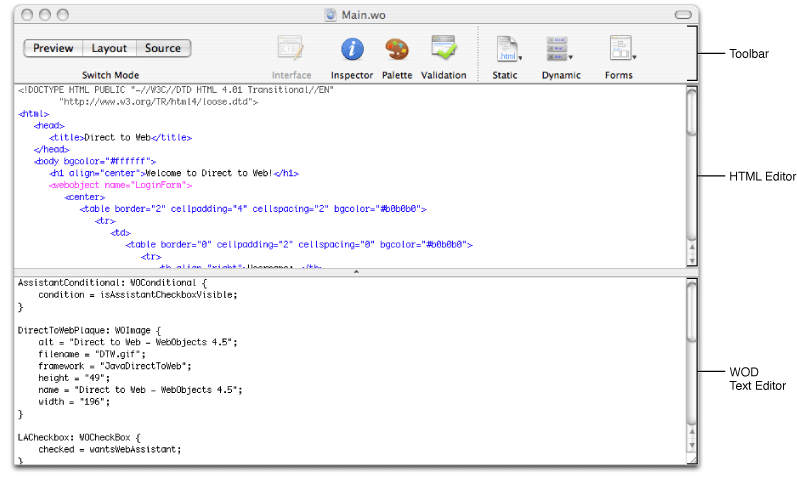
Task: Open the Inspector panel
Action: pyautogui.click(x=352, y=49)
